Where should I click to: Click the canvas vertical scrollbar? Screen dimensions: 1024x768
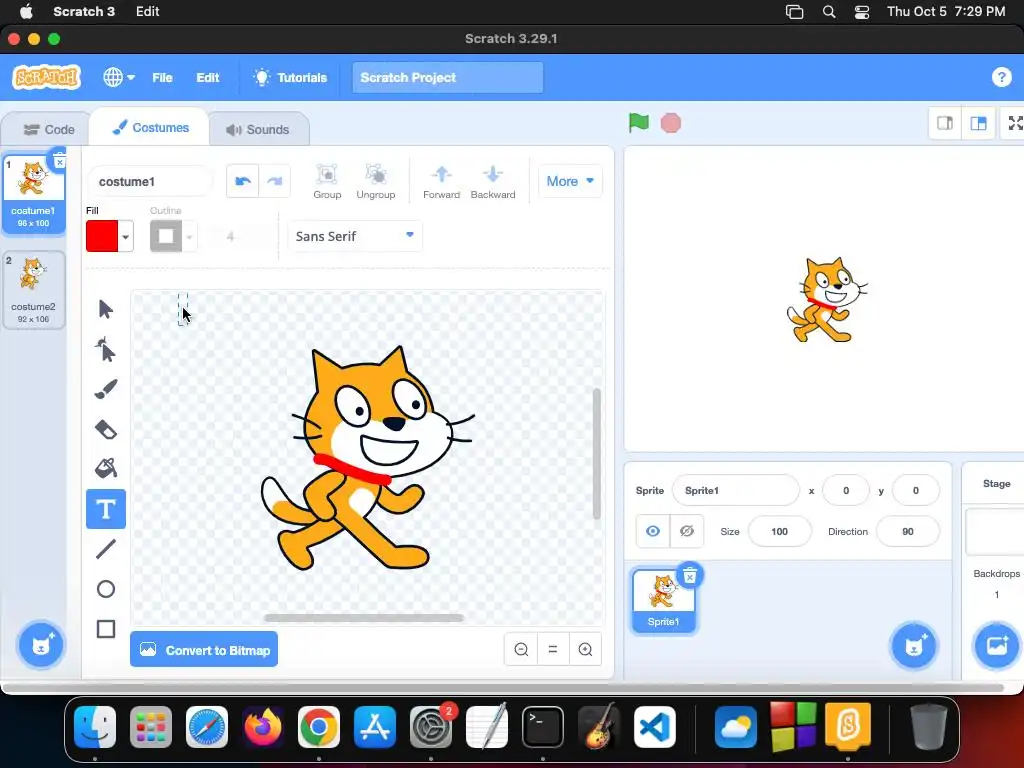pyautogui.click(x=596, y=454)
